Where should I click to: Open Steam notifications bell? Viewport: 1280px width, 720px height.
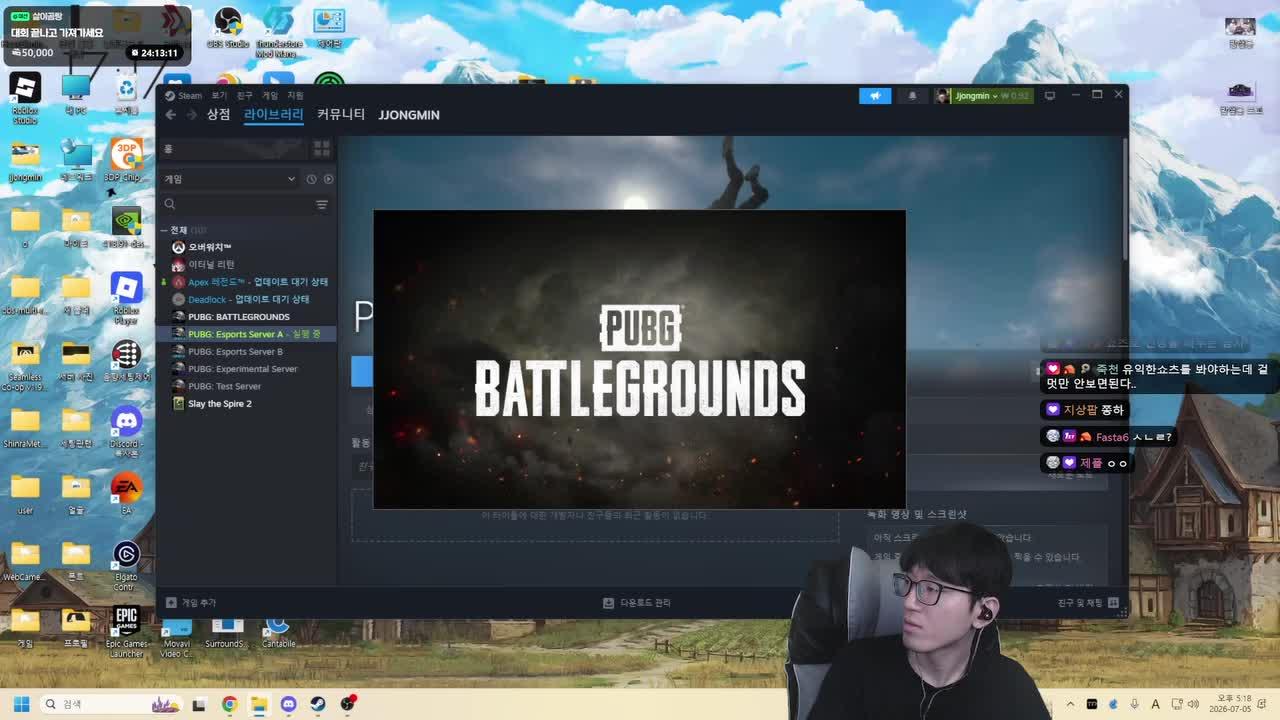click(x=912, y=96)
